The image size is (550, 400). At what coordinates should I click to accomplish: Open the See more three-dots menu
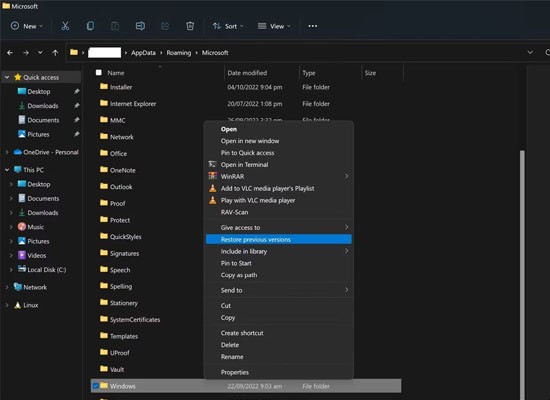tap(313, 26)
